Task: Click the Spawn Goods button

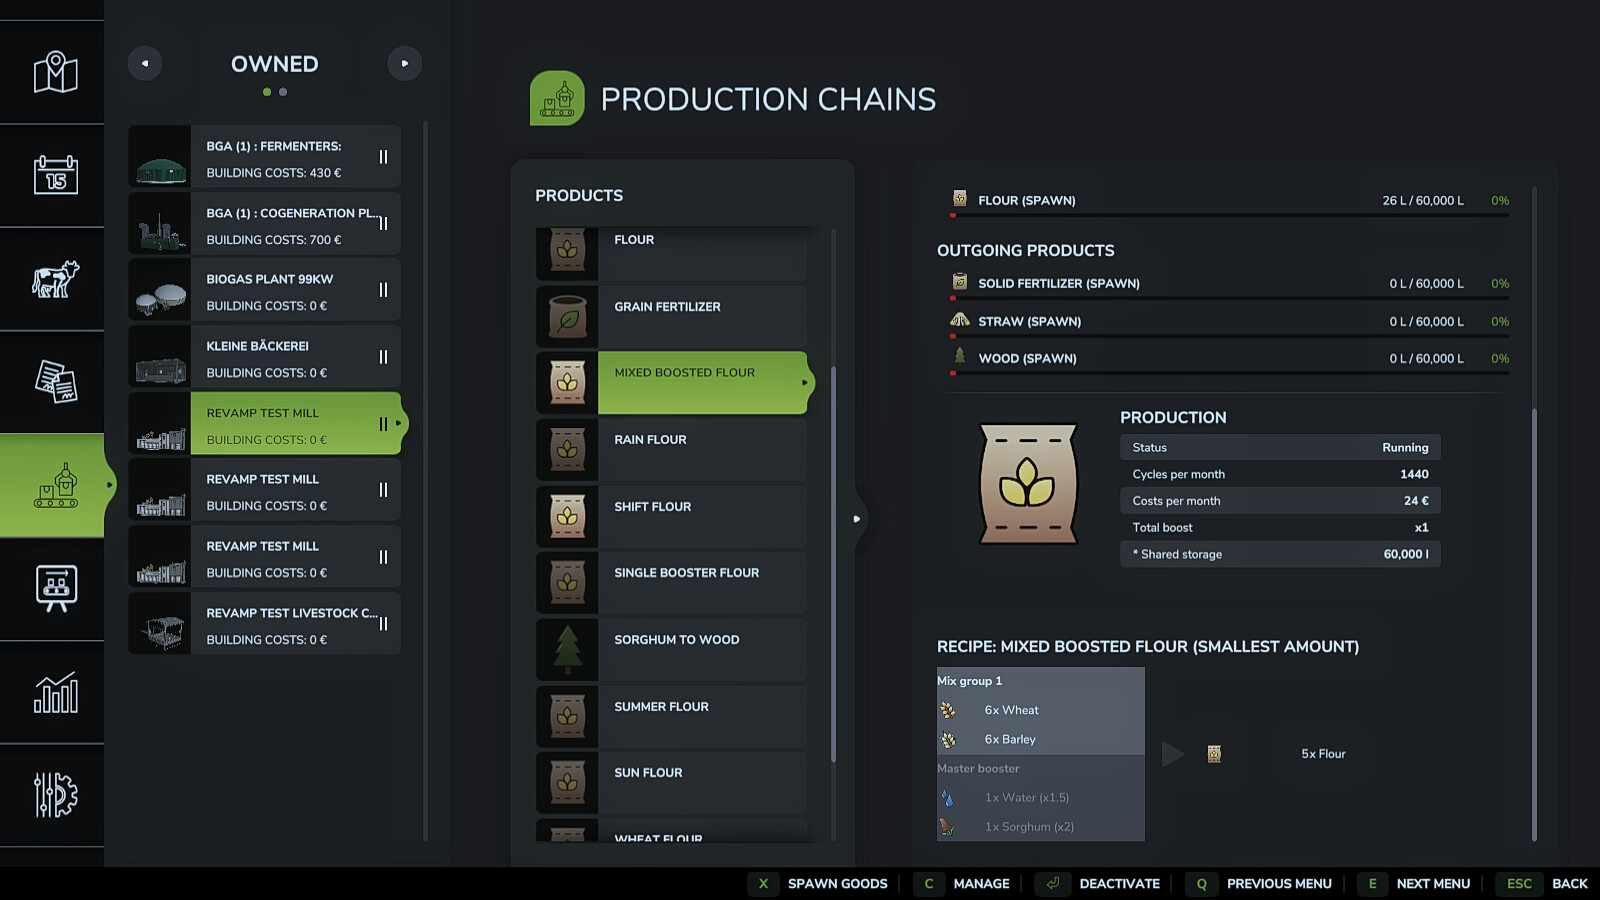Action: click(x=819, y=884)
